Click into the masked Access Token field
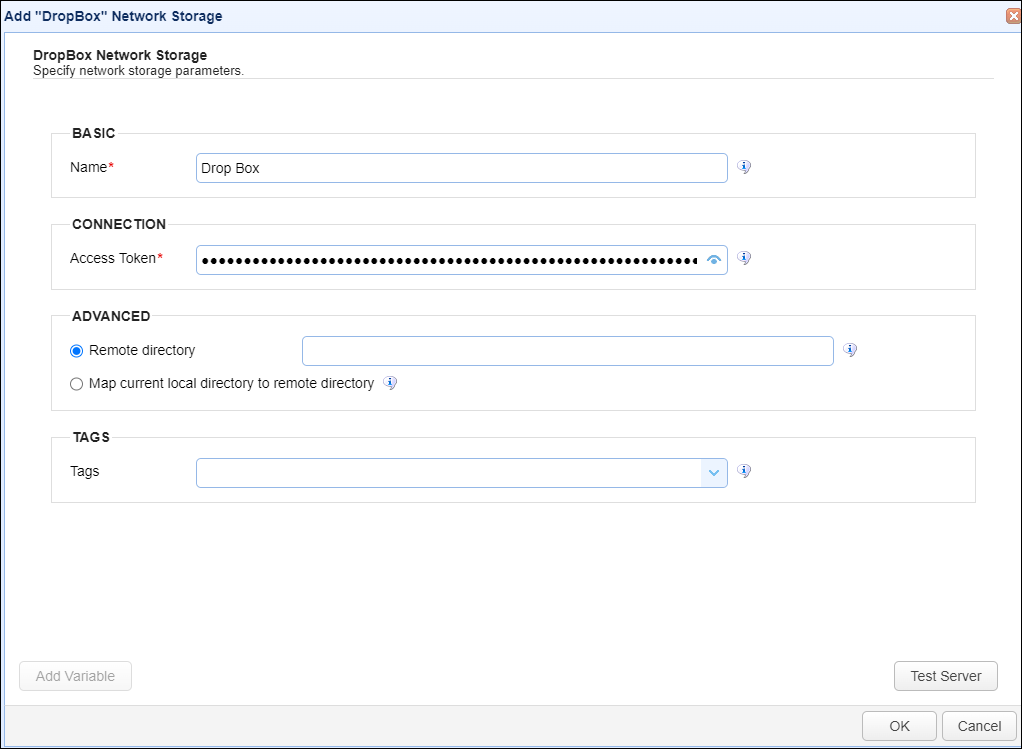 coord(448,260)
